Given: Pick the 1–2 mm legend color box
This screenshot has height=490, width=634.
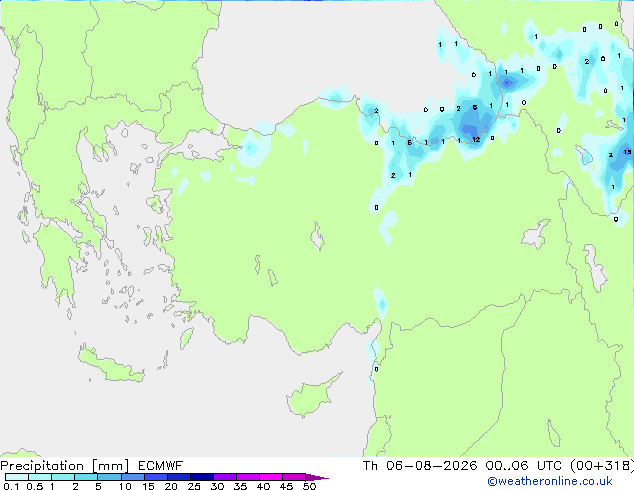Looking at the screenshot, I should [63, 477].
